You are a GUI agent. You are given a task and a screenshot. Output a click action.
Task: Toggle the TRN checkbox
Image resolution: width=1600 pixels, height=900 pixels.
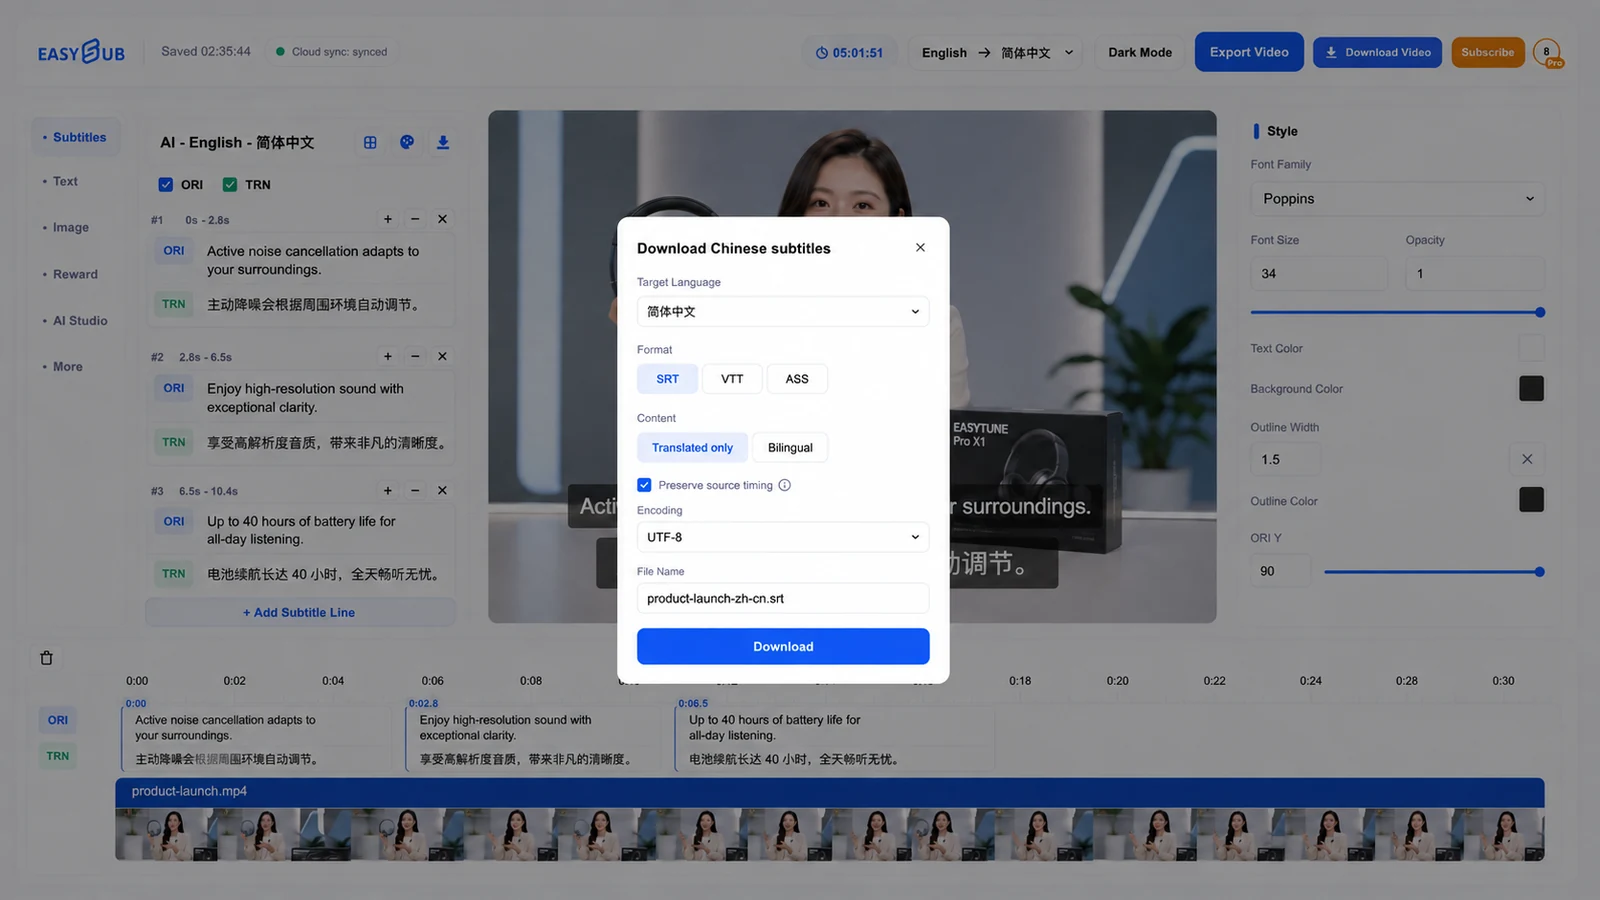(x=230, y=184)
